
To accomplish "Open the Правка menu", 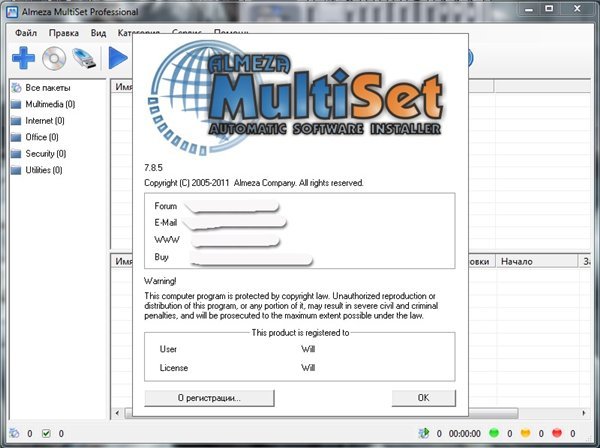I will click(64, 33).
